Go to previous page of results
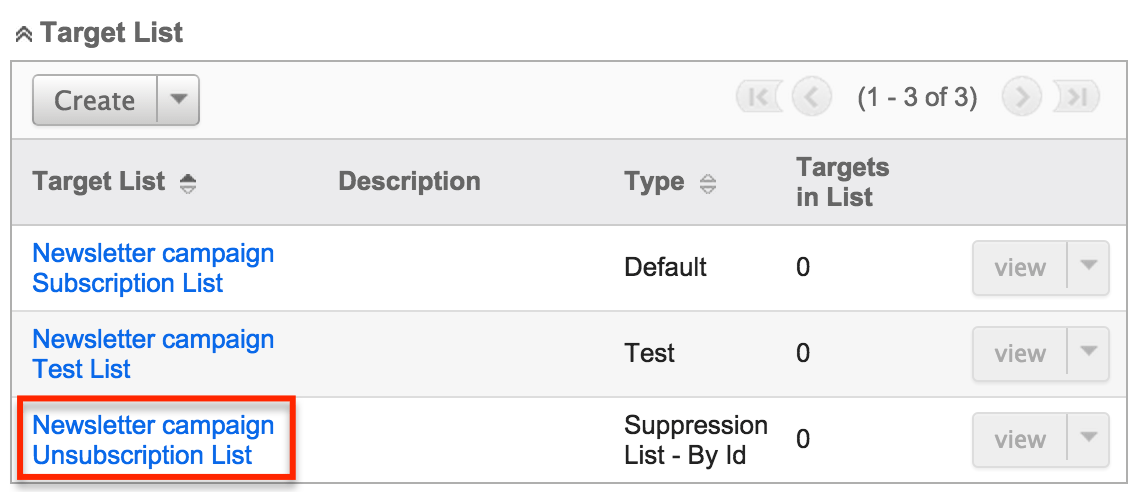The width and height of the screenshot is (1138, 492). point(811,98)
